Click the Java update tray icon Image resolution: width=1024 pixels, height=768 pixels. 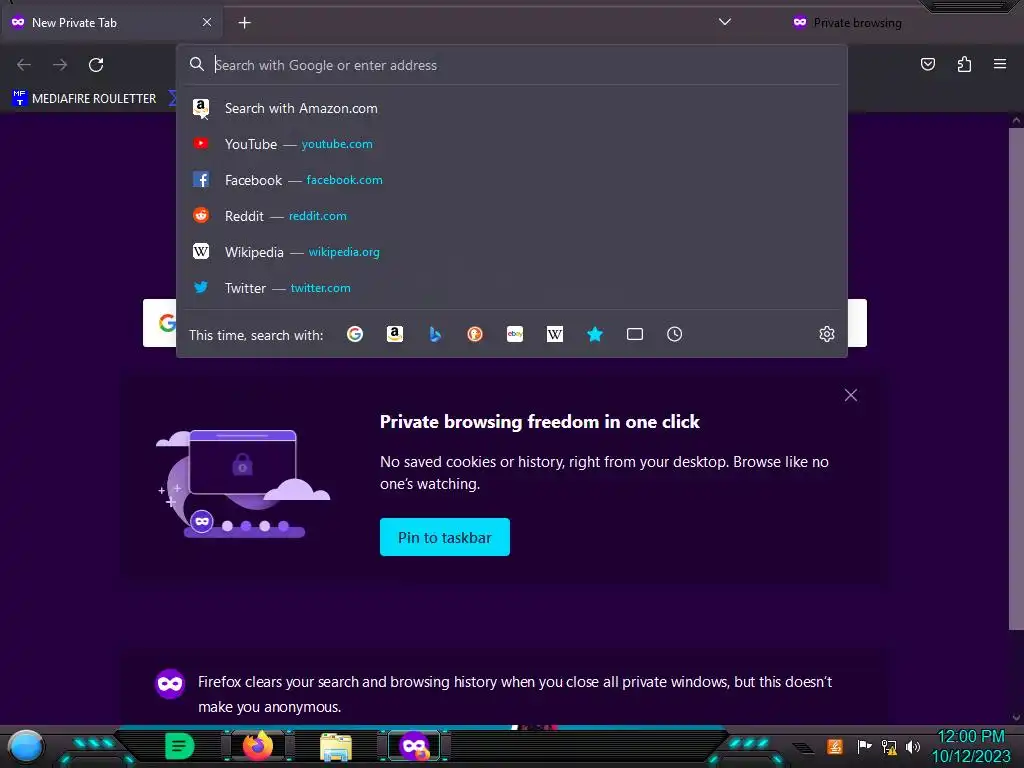(835, 746)
